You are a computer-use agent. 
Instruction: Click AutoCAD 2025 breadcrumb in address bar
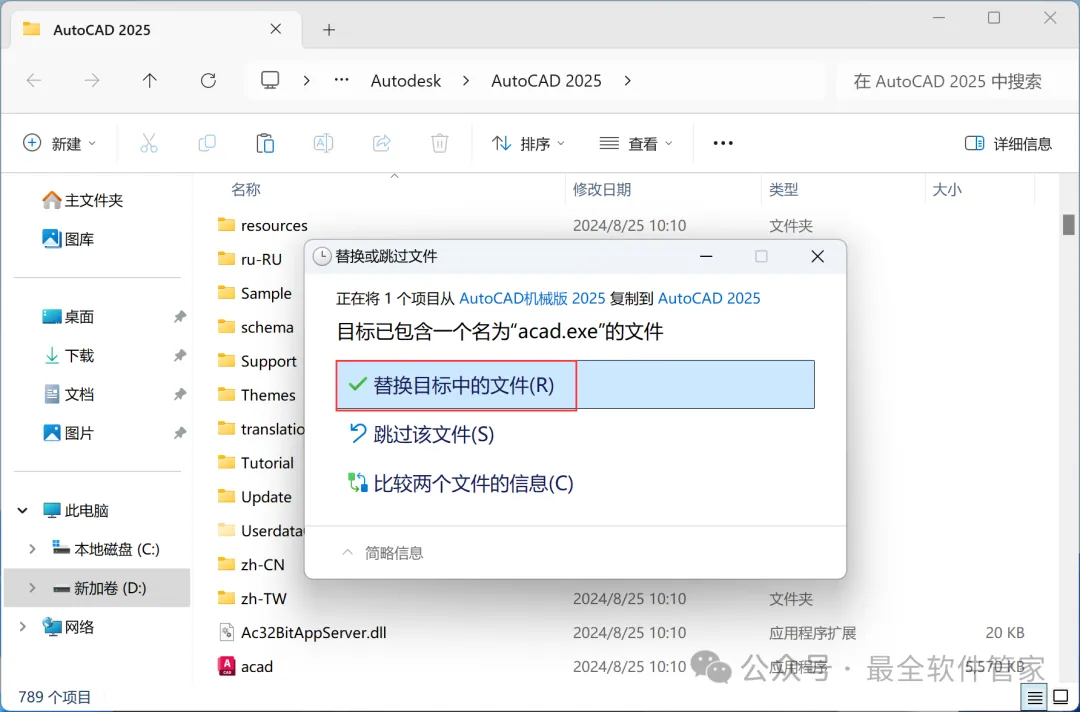(x=546, y=81)
